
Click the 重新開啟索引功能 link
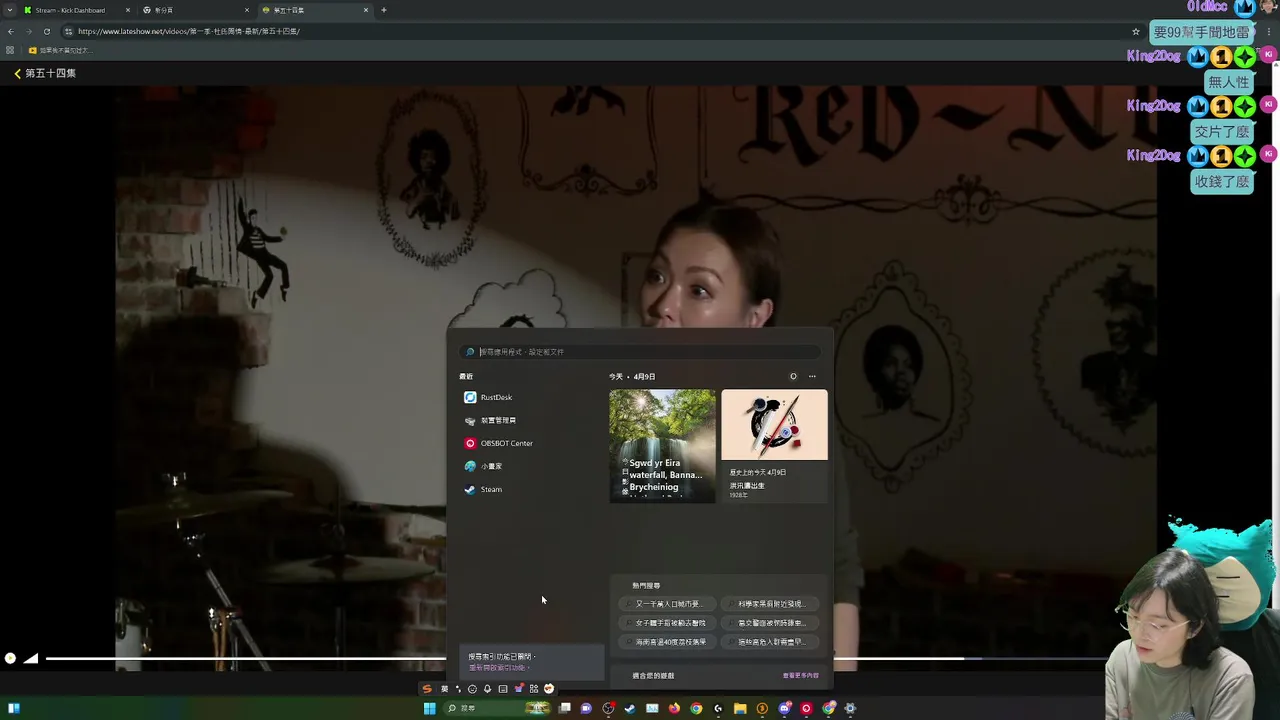pos(498,668)
